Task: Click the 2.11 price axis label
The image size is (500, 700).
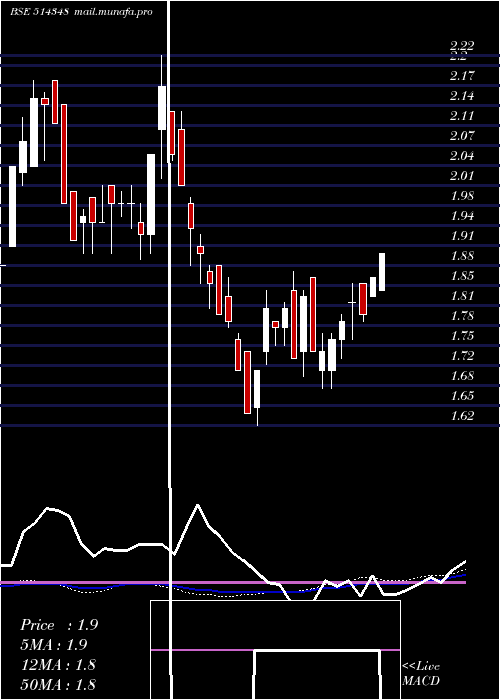Action: point(462,116)
